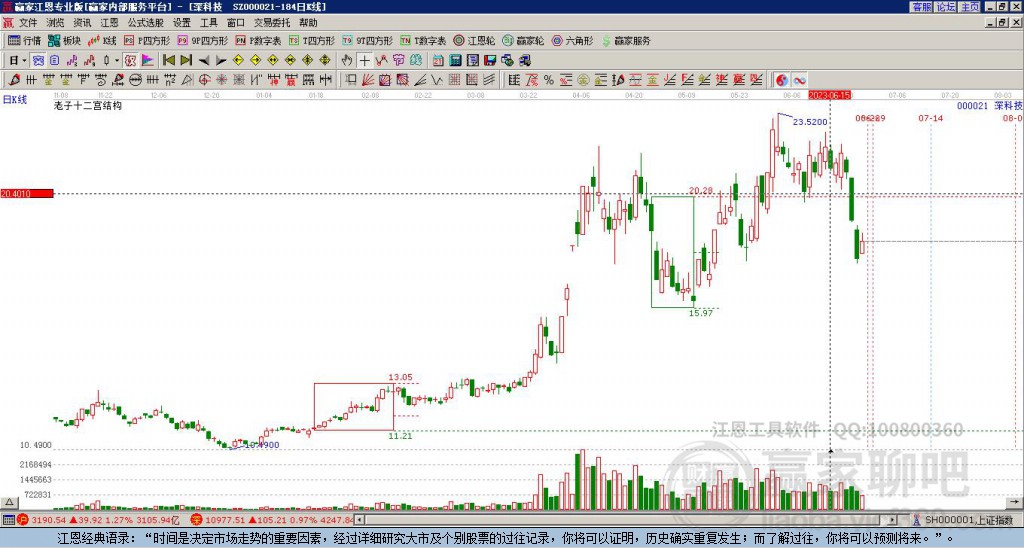Open the P四方形 tool

(x=147, y=40)
